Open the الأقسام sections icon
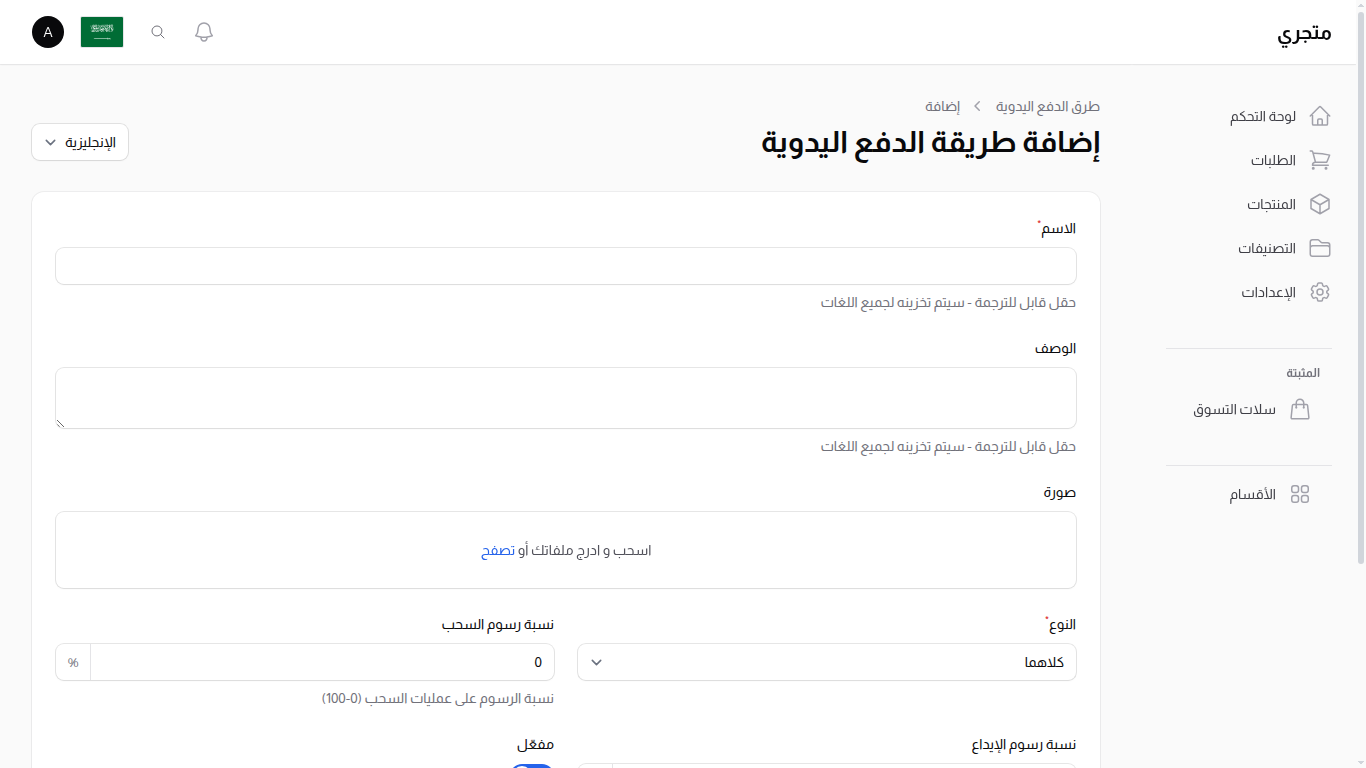Screen dimensions: 1366x768 pos(1300,493)
